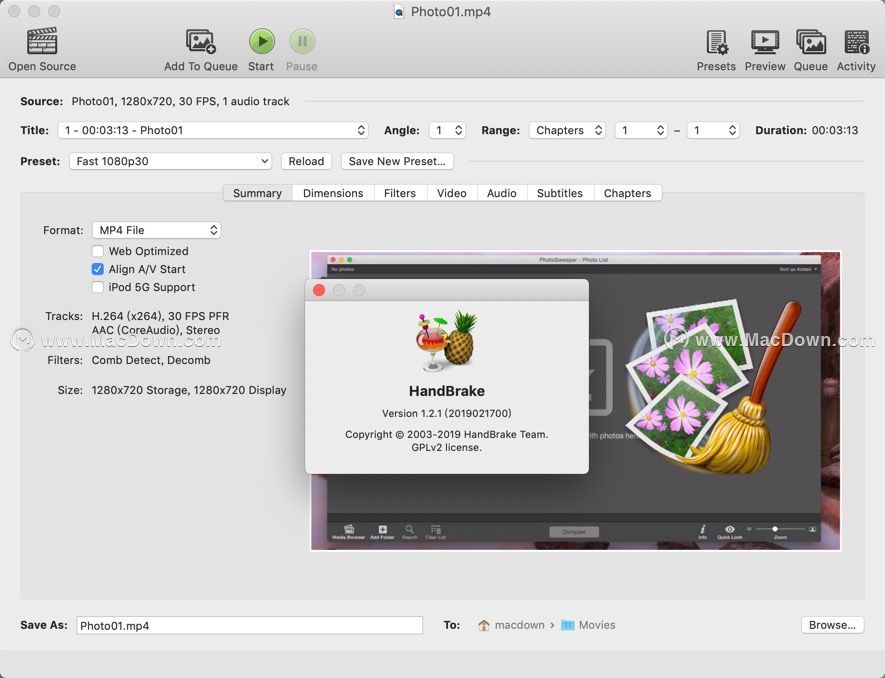Screen dimensions: 885x678
Task: Enable iPod 5G Support
Action: (x=98, y=287)
